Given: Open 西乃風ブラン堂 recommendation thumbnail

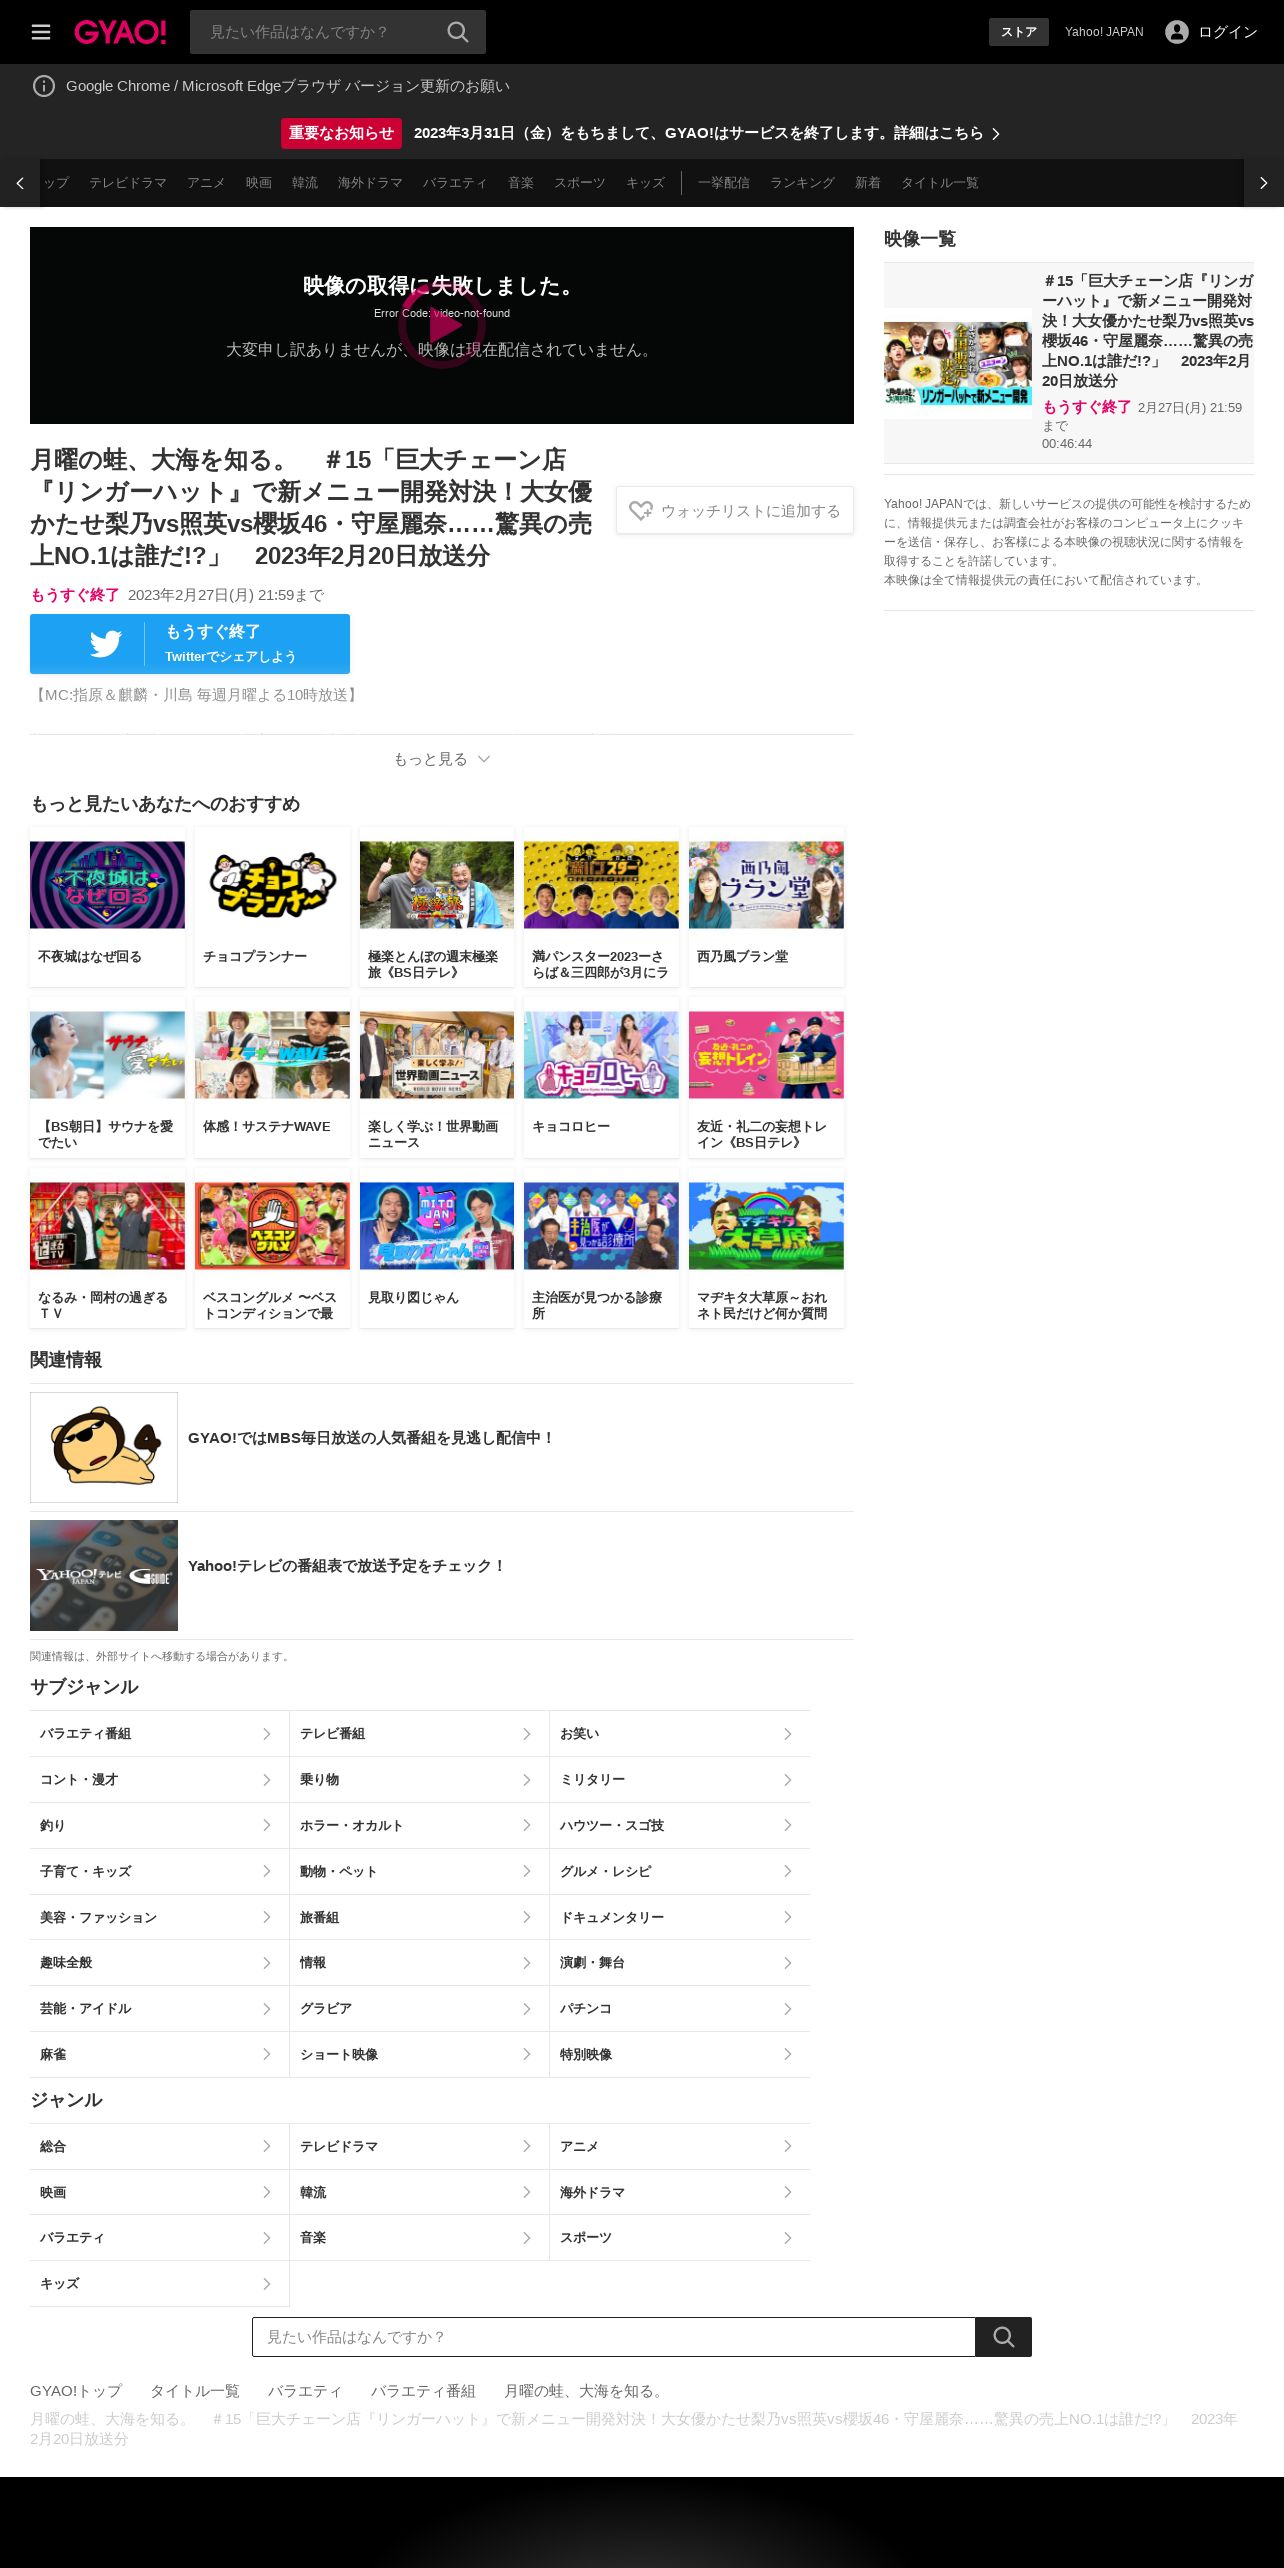Looking at the screenshot, I should coord(766,885).
